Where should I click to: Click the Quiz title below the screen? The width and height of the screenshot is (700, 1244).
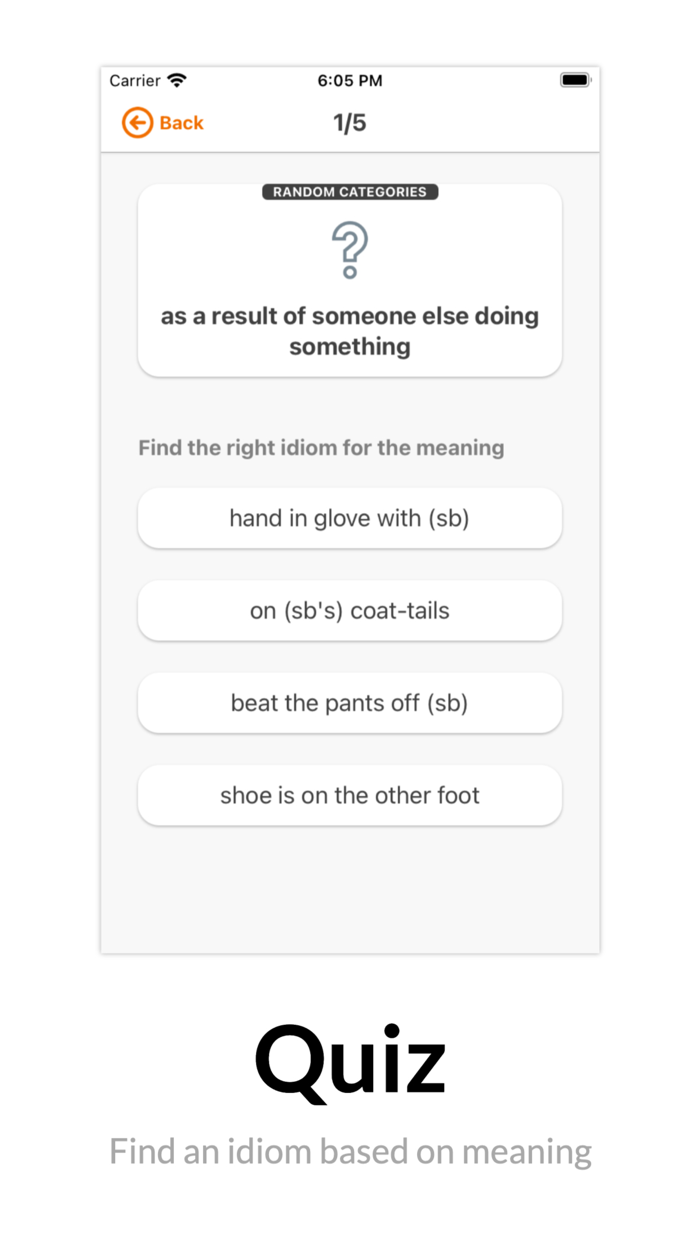pos(349,1060)
